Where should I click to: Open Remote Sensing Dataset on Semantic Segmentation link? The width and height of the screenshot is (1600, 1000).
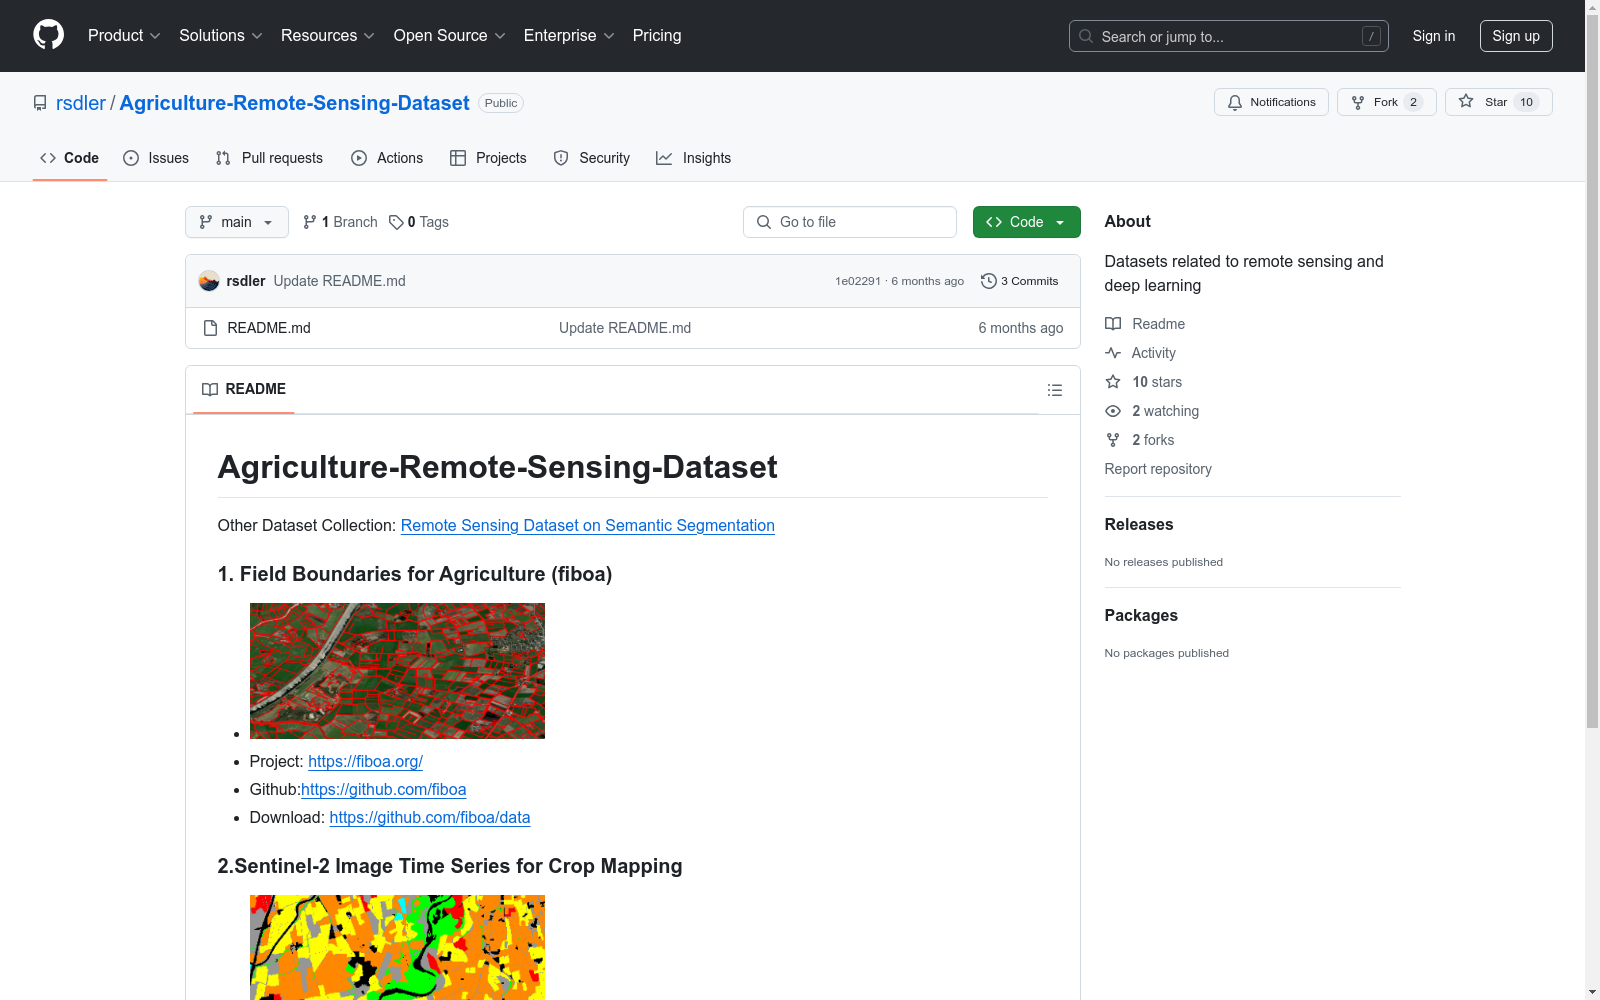587,526
